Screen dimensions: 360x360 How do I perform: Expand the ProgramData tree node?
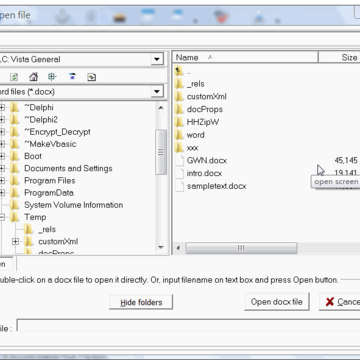(x=2, y=193)
